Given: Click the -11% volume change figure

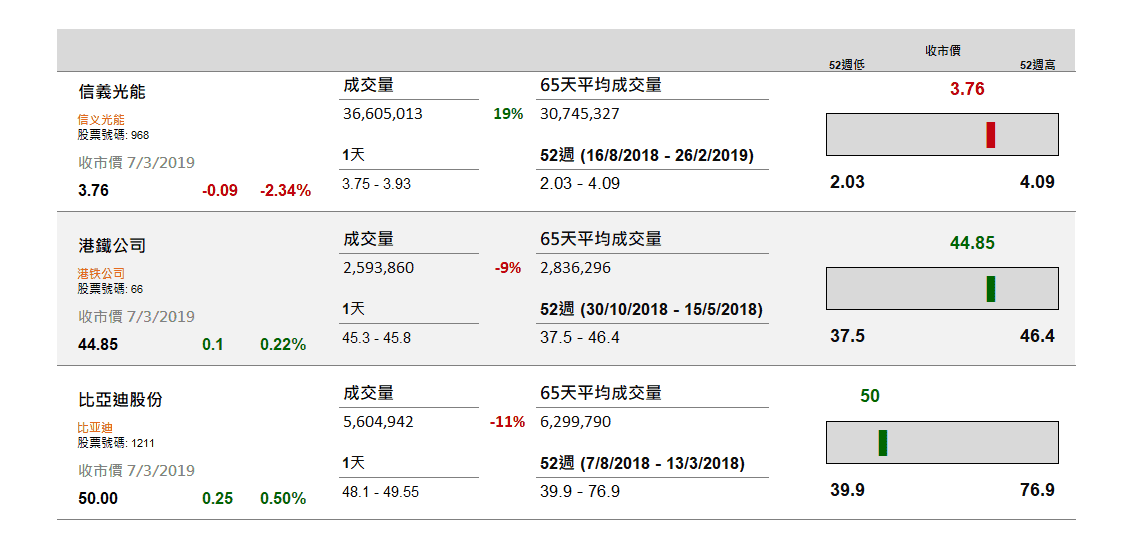Looking at the screenshot, I should 507,422.
